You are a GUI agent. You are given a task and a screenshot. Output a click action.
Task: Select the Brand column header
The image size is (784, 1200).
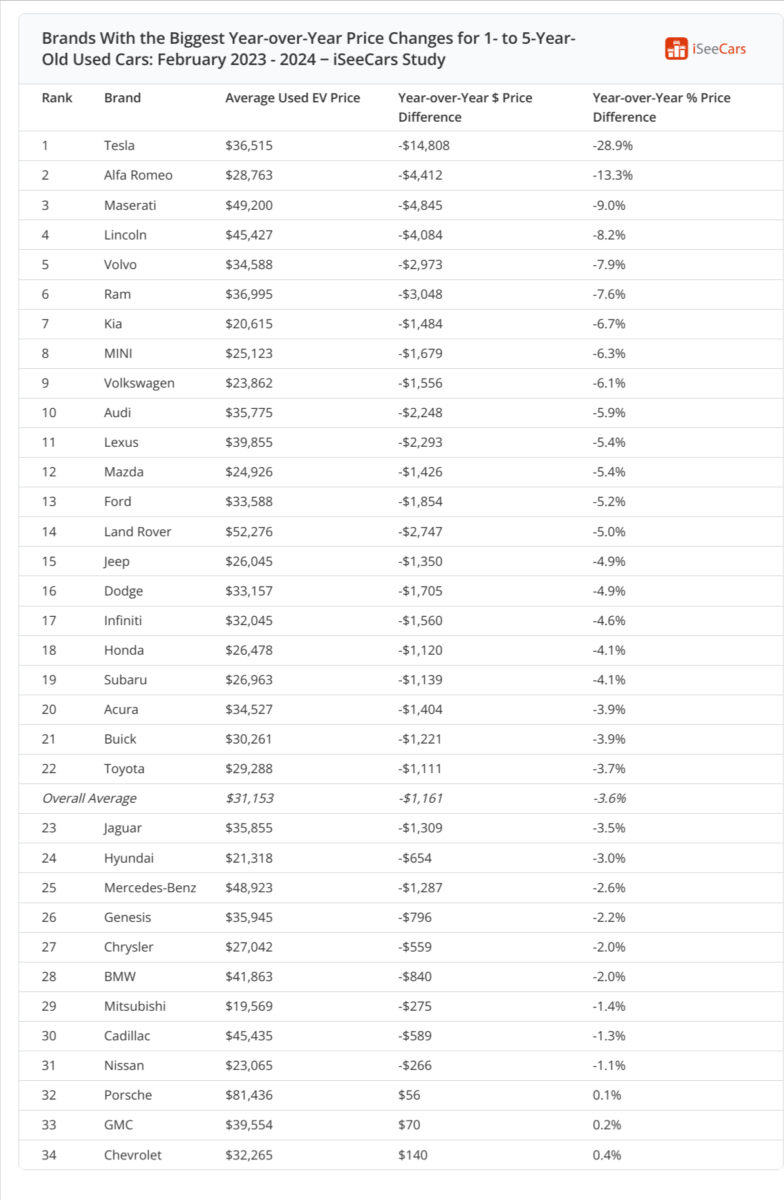122,98
